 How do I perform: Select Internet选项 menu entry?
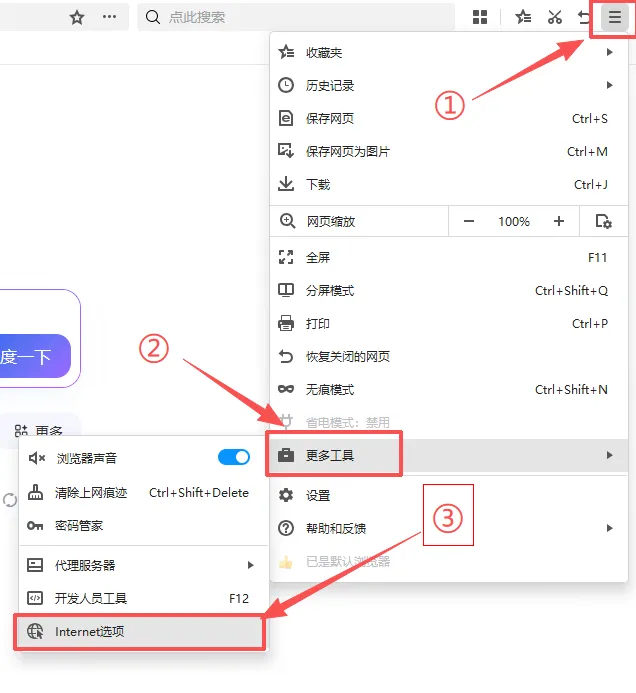[x=140, y=632]
